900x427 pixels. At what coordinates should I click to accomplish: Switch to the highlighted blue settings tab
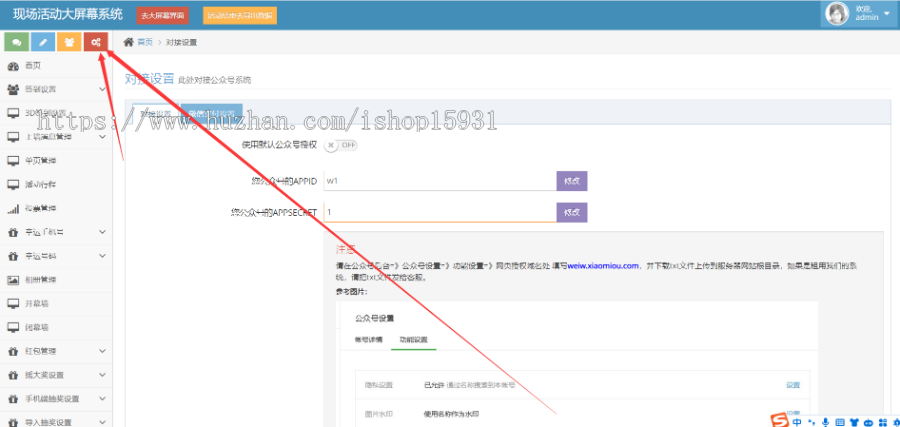click(x=215, y=113)
